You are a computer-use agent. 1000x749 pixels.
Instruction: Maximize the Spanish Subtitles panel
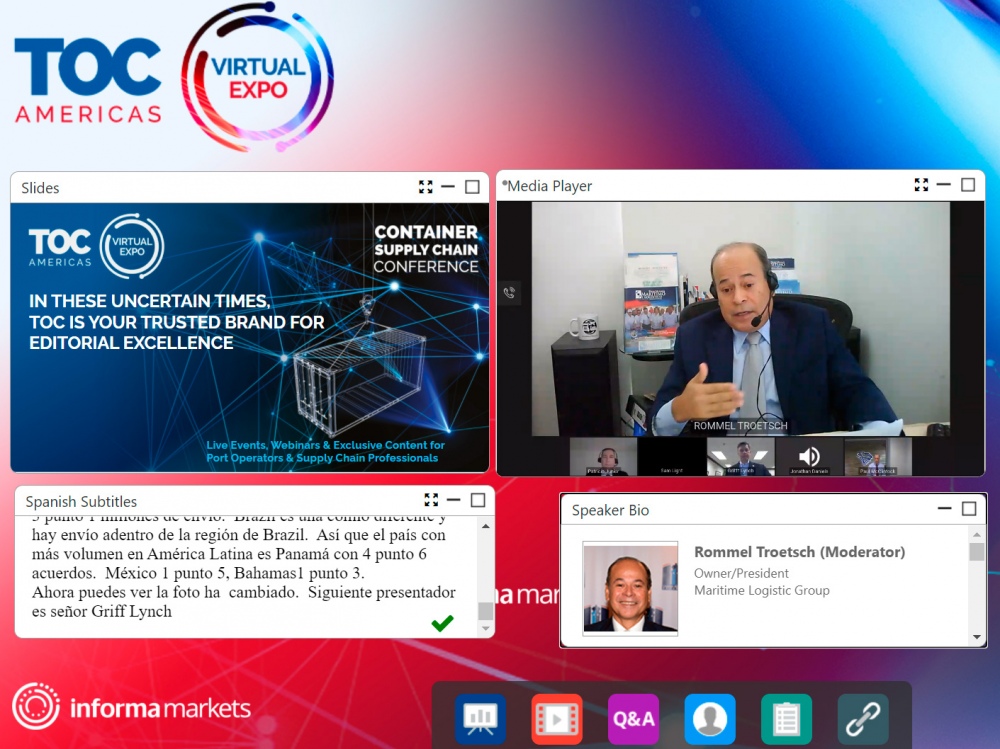pyautogui.click(x=478, y=500)
